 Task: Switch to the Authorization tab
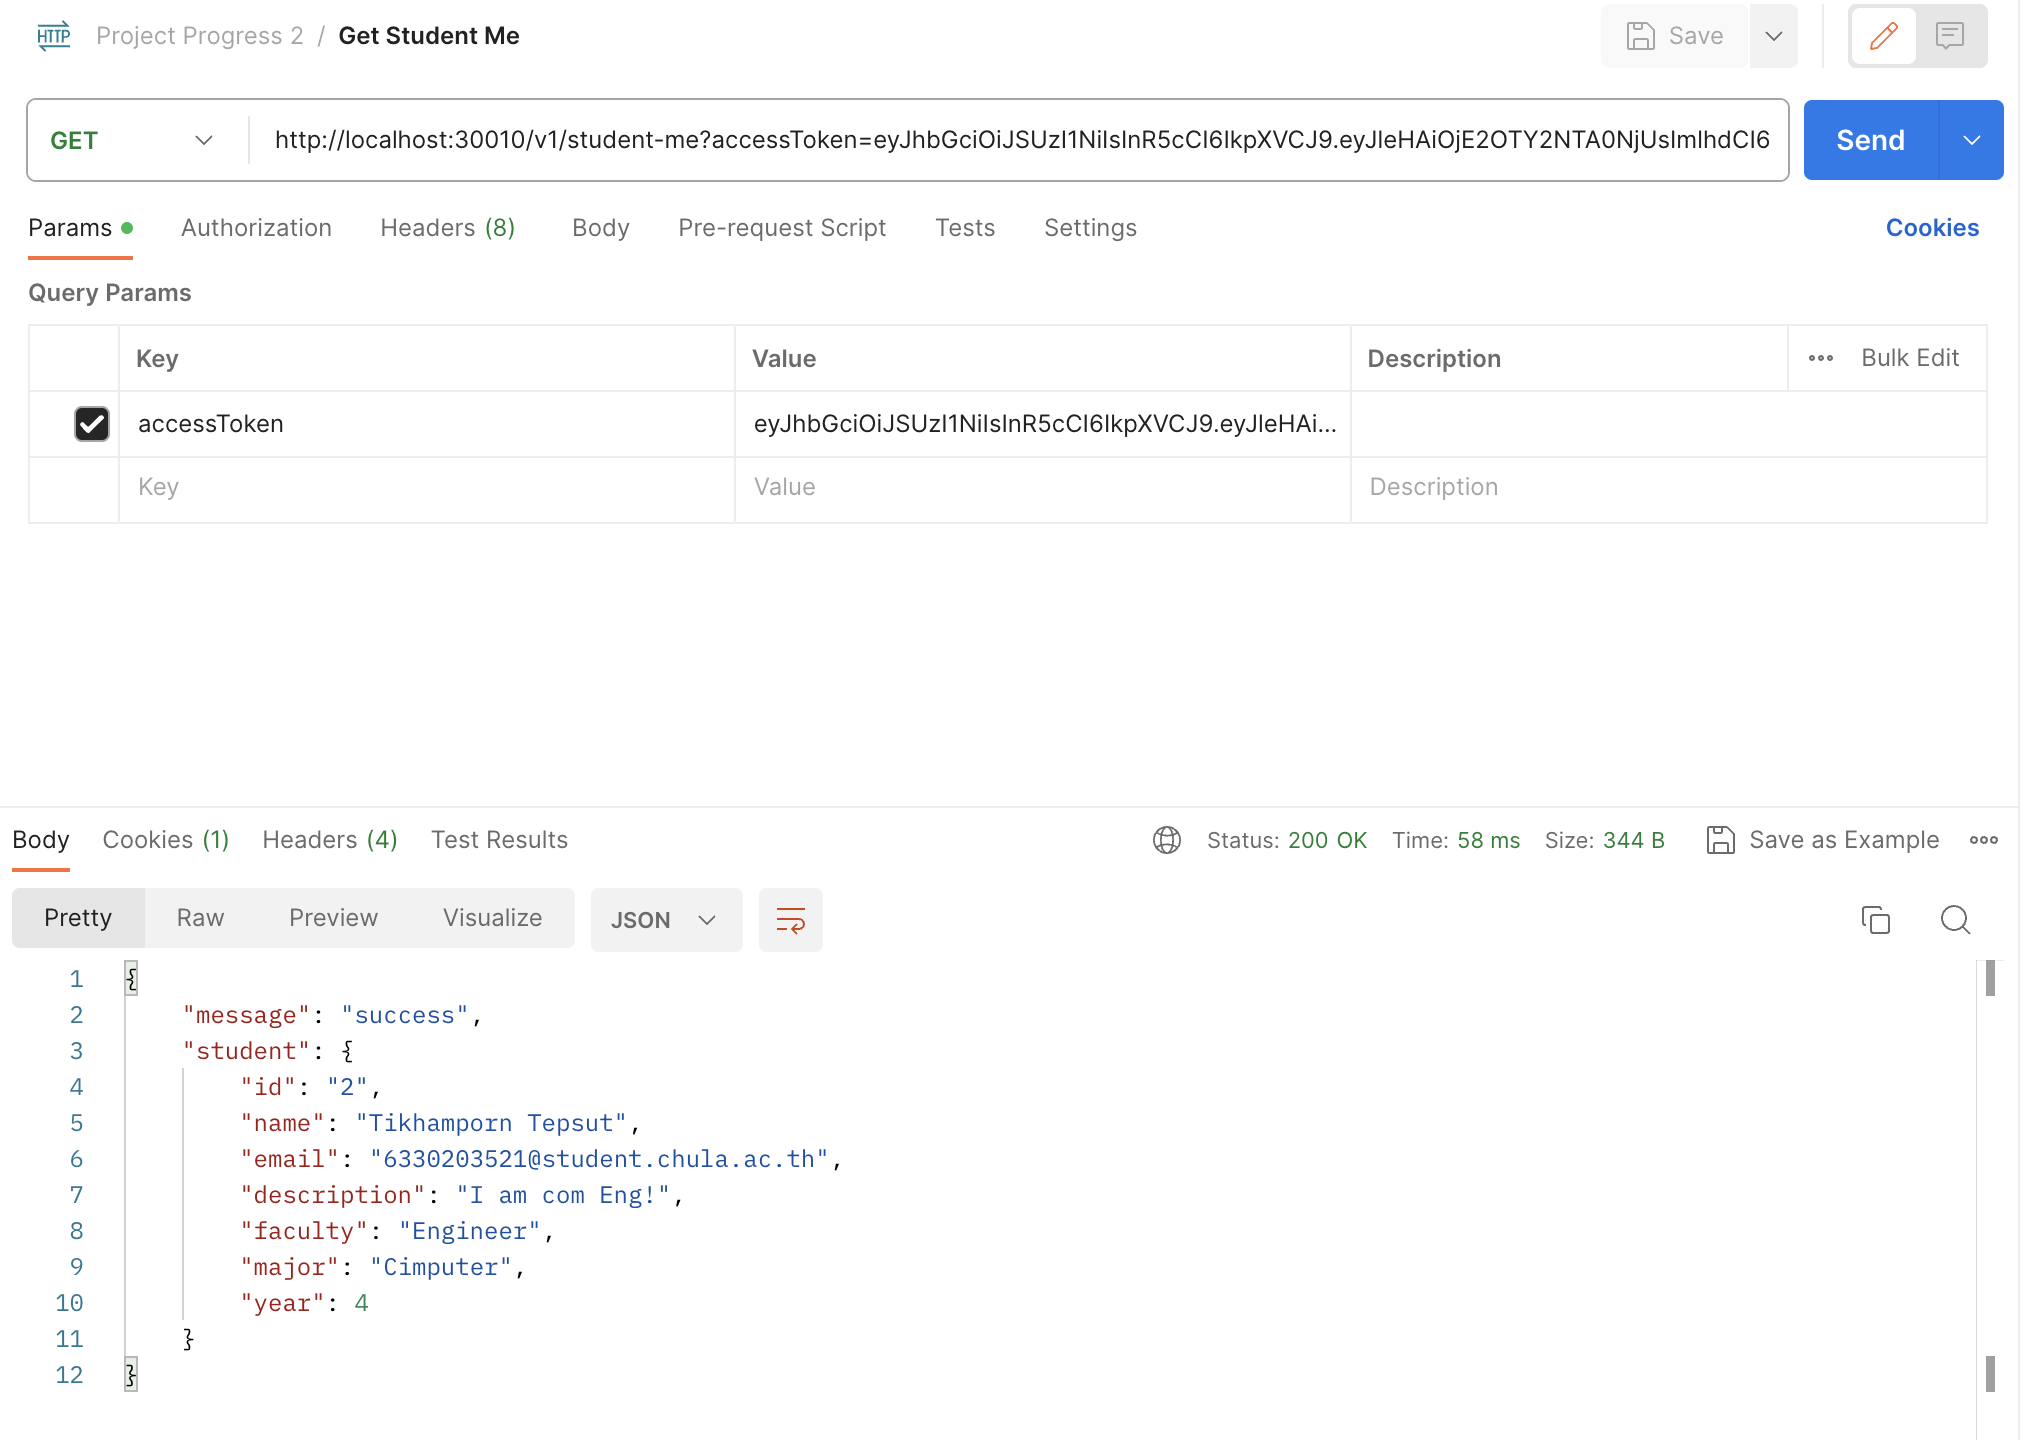pos(256,228)
